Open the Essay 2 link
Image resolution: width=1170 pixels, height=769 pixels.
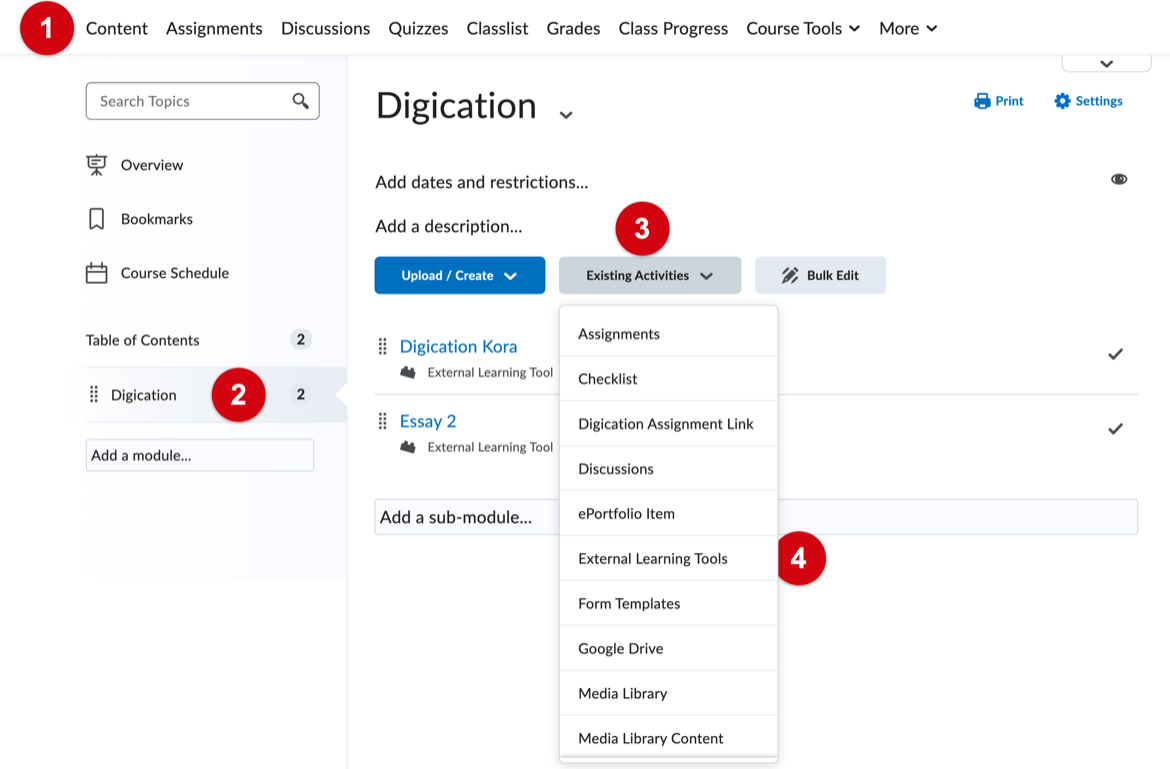click(x=428, y=421)
